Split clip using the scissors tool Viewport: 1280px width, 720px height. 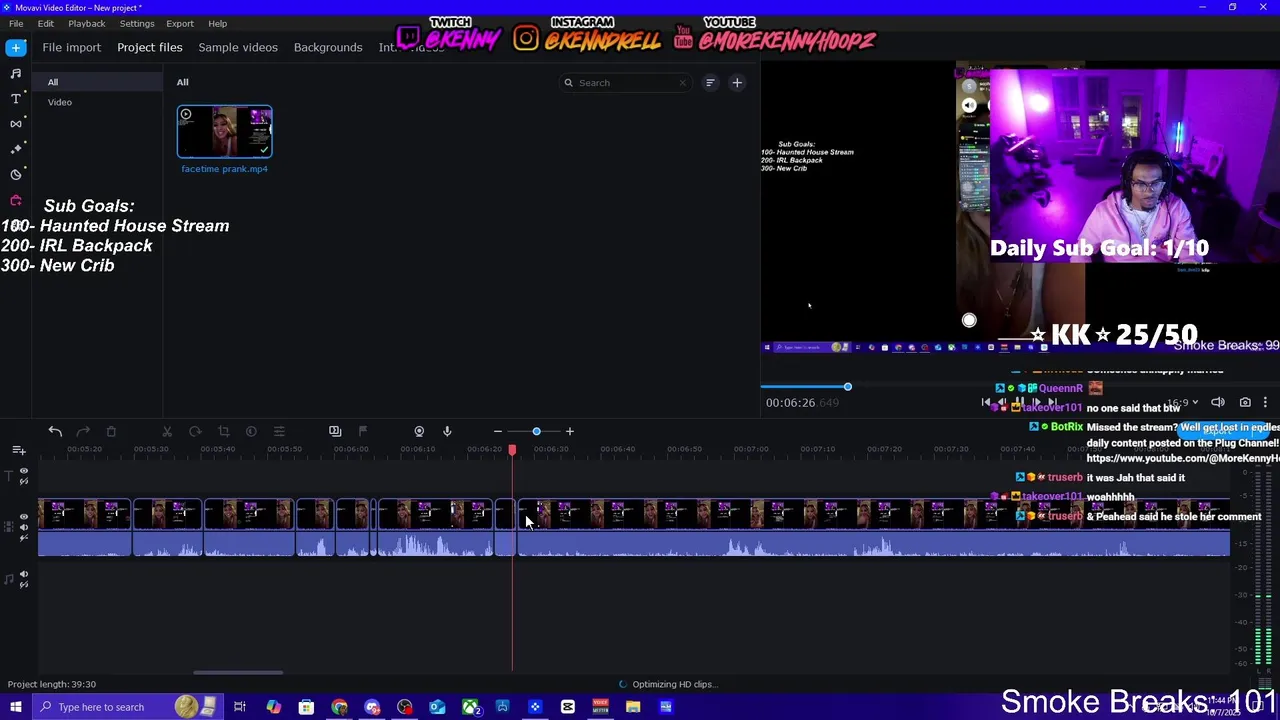click(167, 431)
